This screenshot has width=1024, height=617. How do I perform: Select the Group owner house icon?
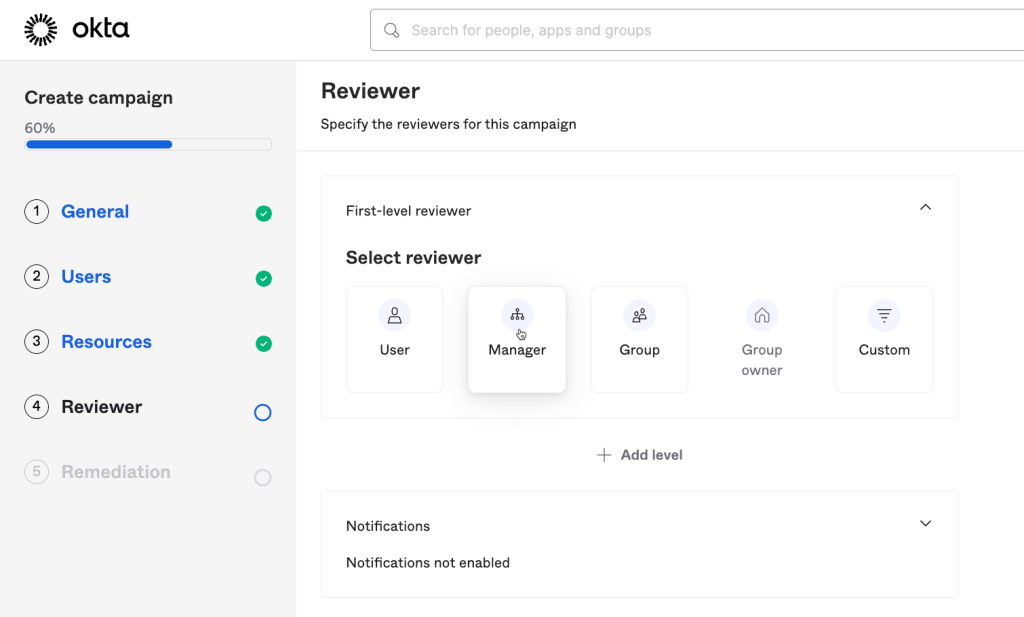click(762, 316)
